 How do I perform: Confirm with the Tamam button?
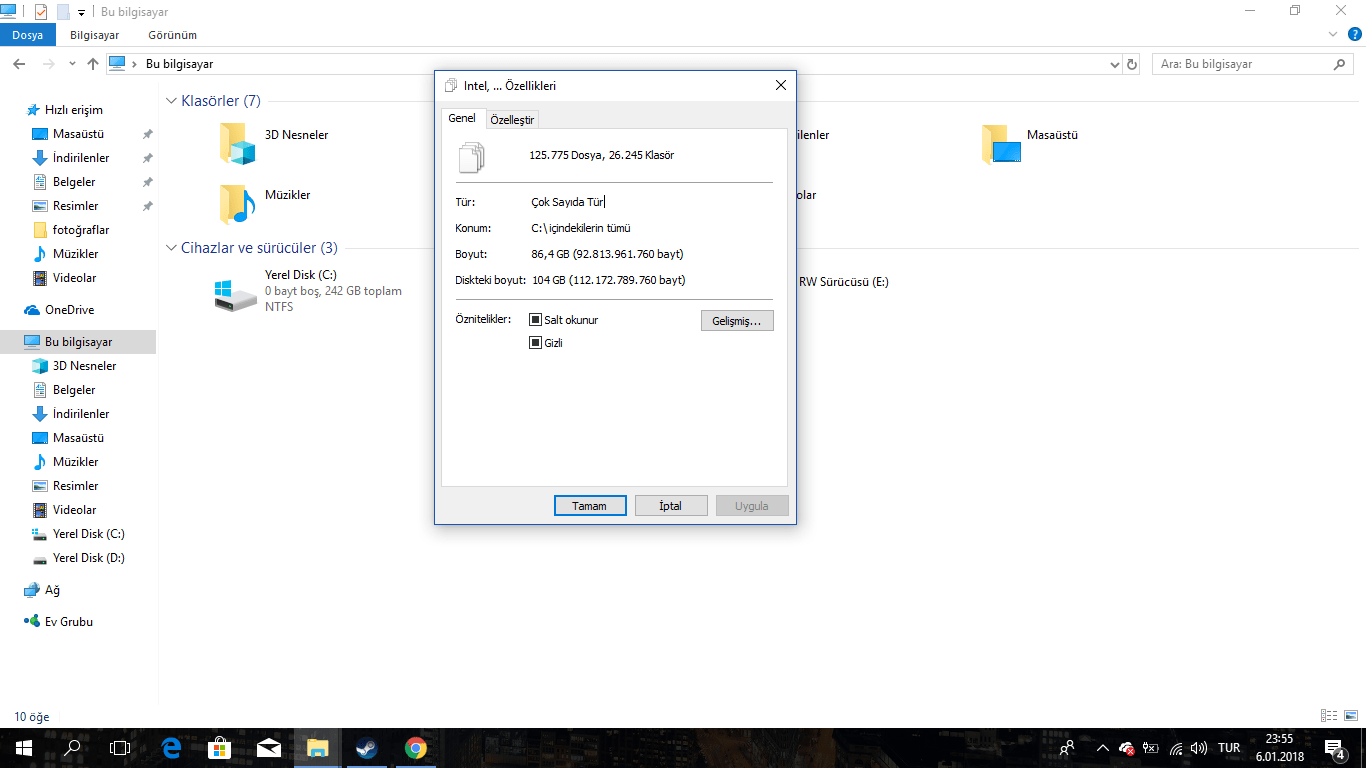pos(590,506)
